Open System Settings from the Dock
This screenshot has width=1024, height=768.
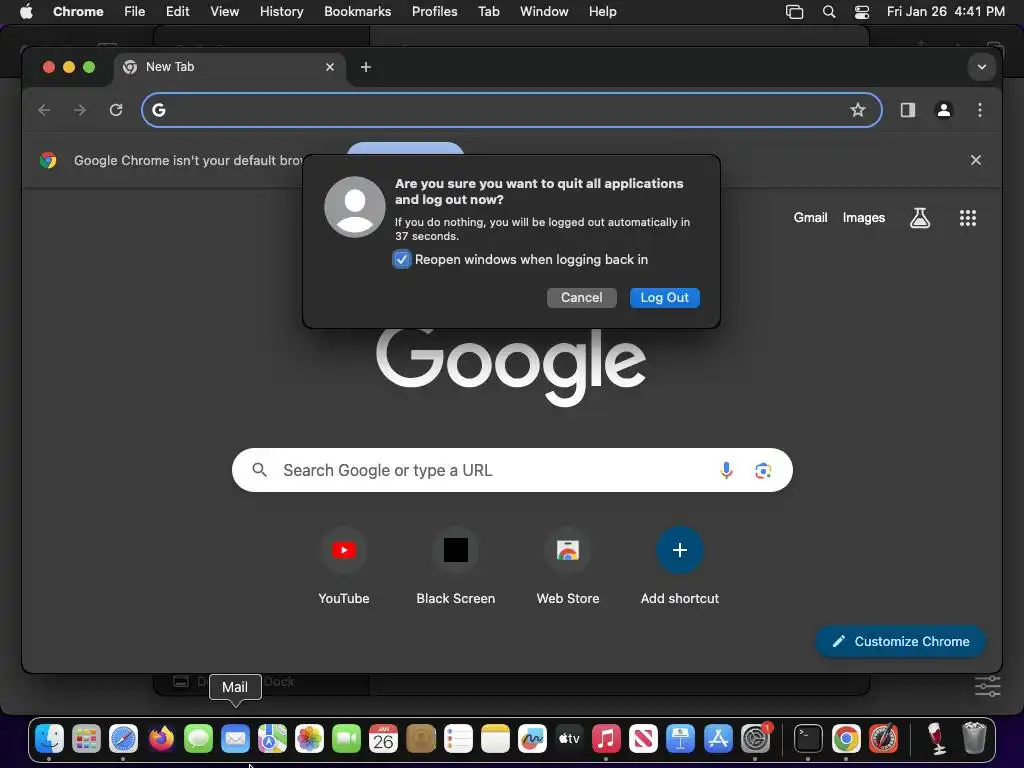pos(756,739)
